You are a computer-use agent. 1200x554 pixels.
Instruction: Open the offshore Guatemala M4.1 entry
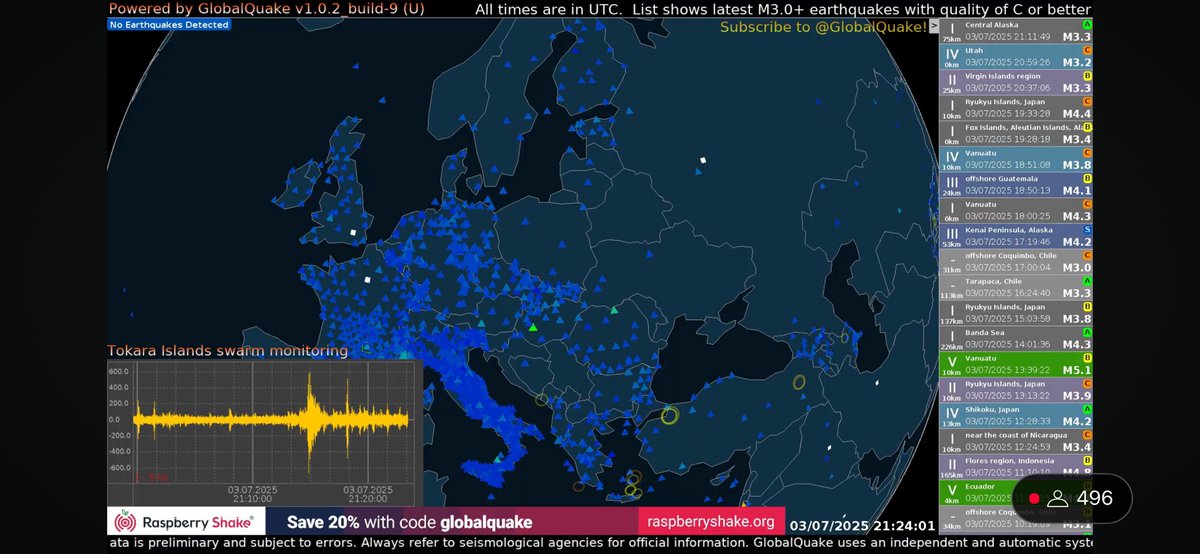[x=1016, y=184]
